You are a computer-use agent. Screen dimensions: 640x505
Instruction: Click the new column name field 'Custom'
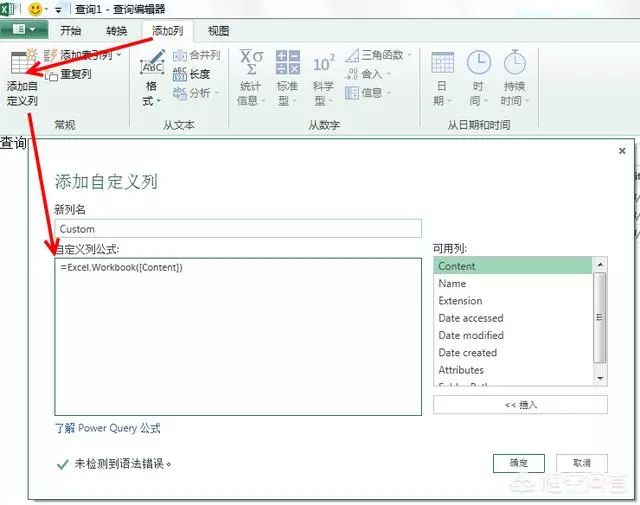[238, 229]
